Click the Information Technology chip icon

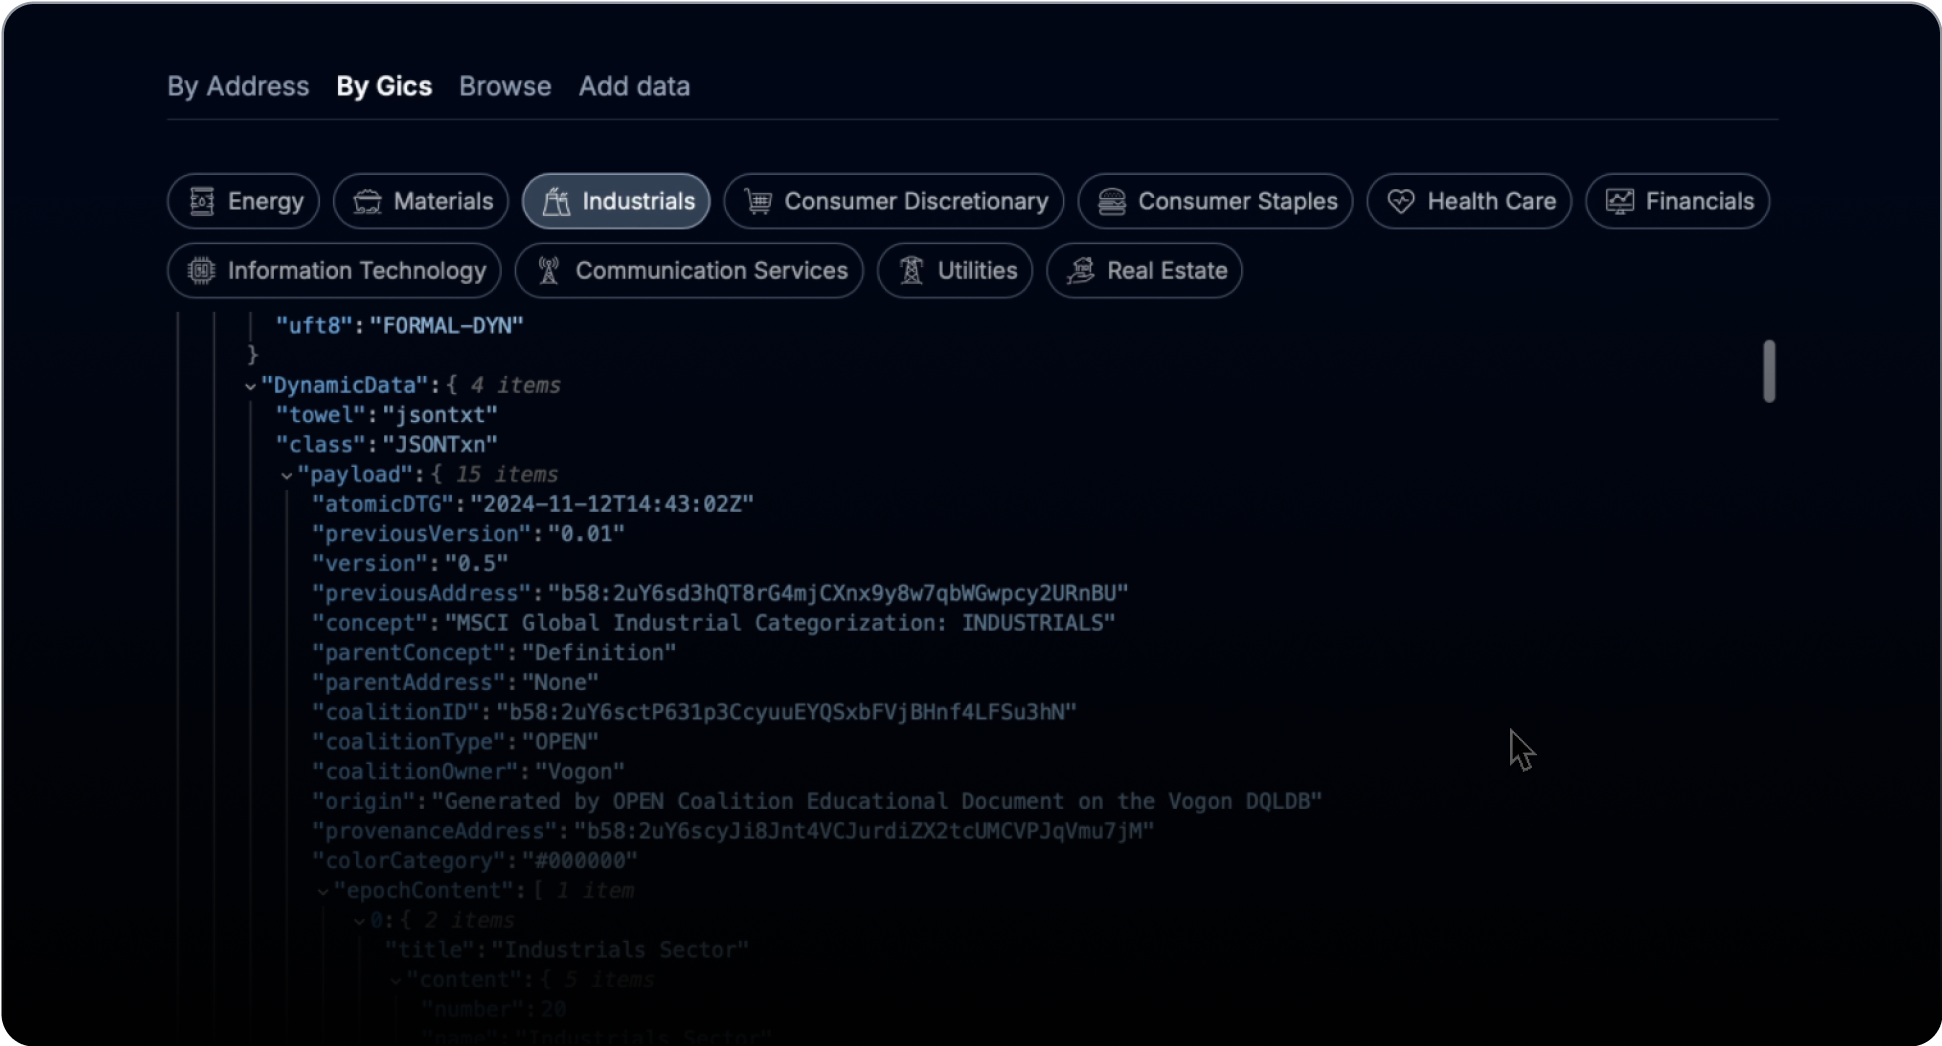[x=202, y=271]
